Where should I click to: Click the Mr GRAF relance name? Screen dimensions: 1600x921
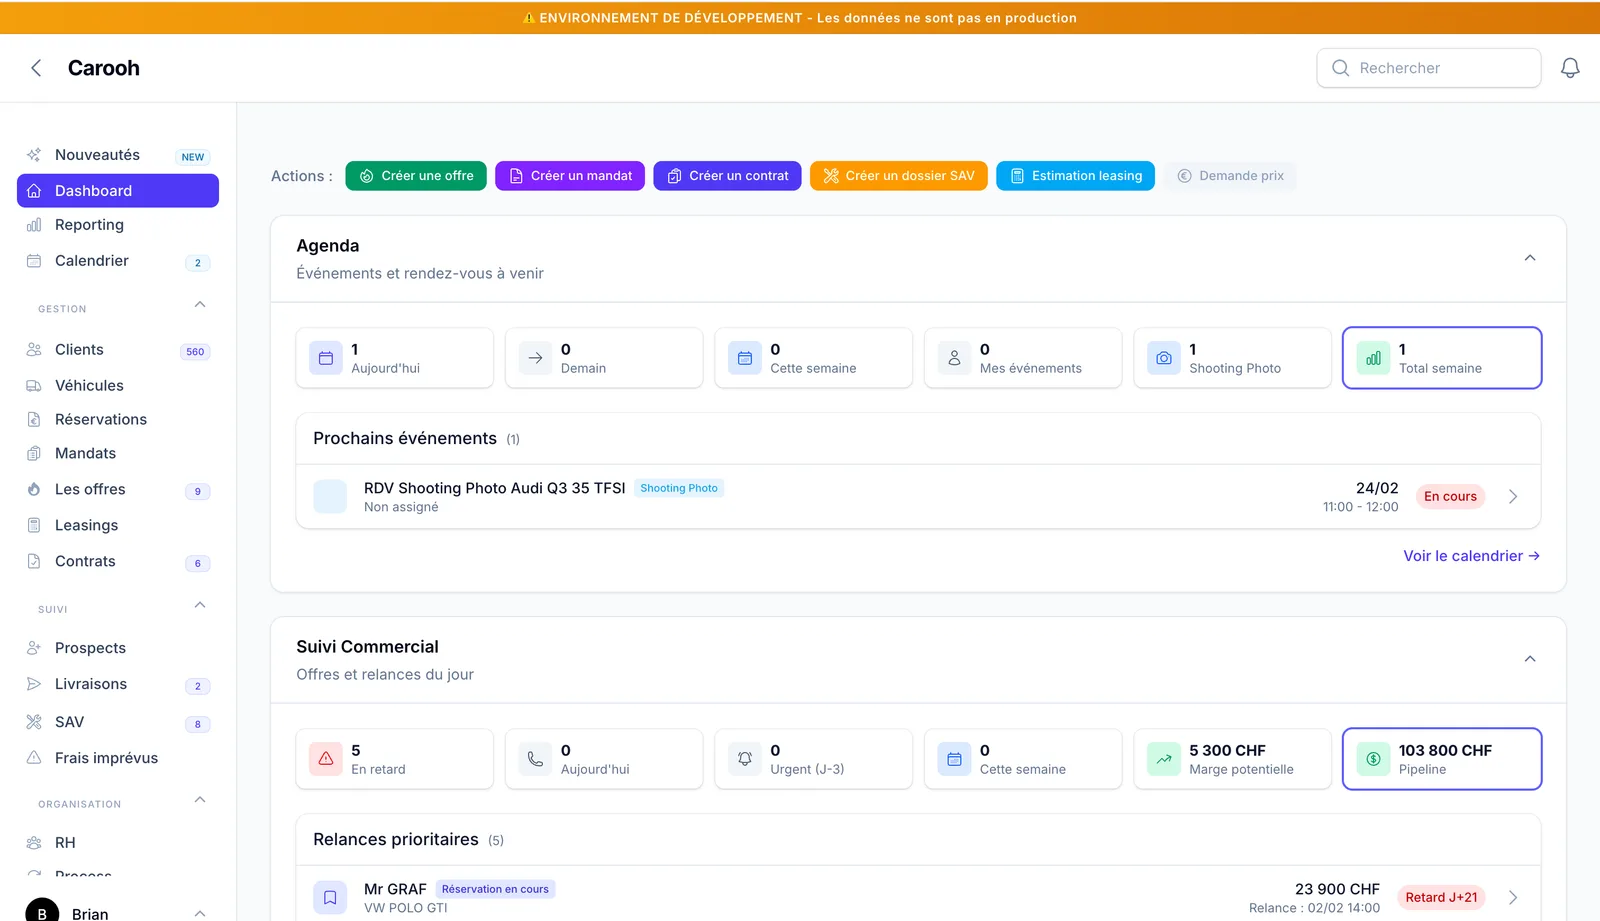coord(395,889)
